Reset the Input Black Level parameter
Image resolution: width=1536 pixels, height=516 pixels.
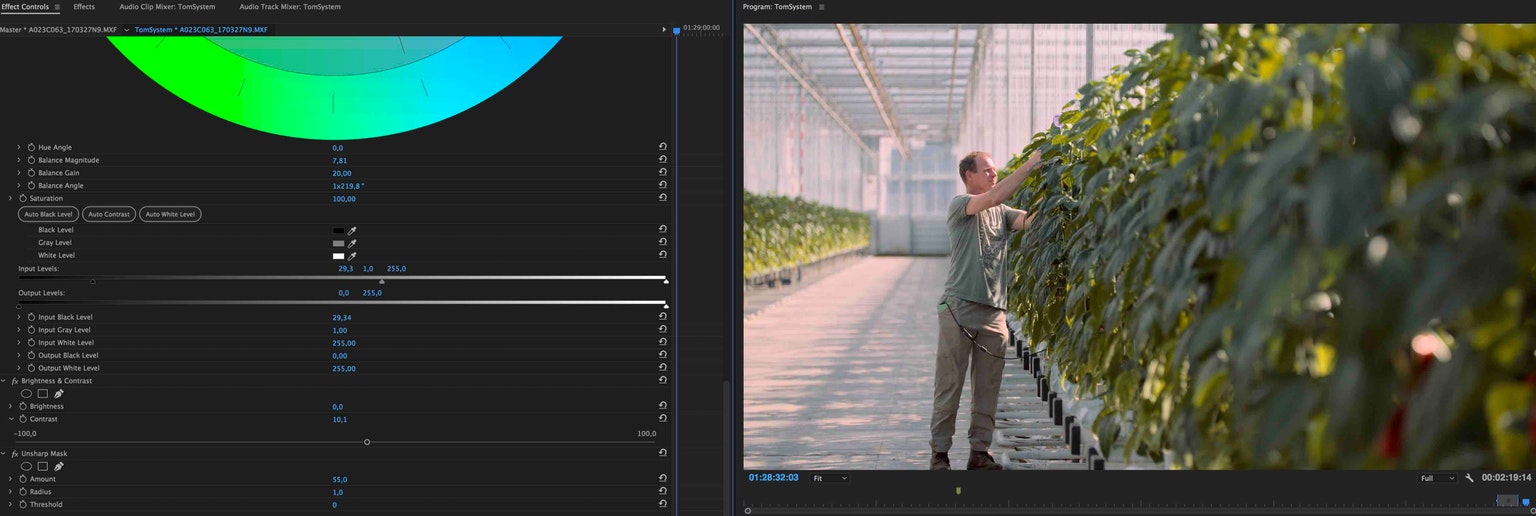point(663,317)
